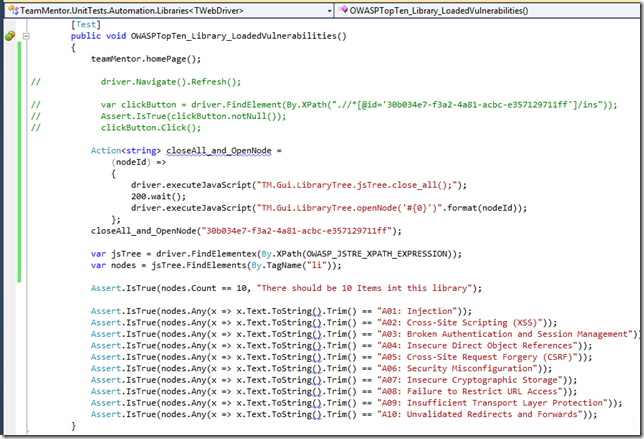Viewport: 644px width, 439px height.
Task: Click the "A02: Cross-Site Scripting (XSS)" string
Action: (460, 323)
